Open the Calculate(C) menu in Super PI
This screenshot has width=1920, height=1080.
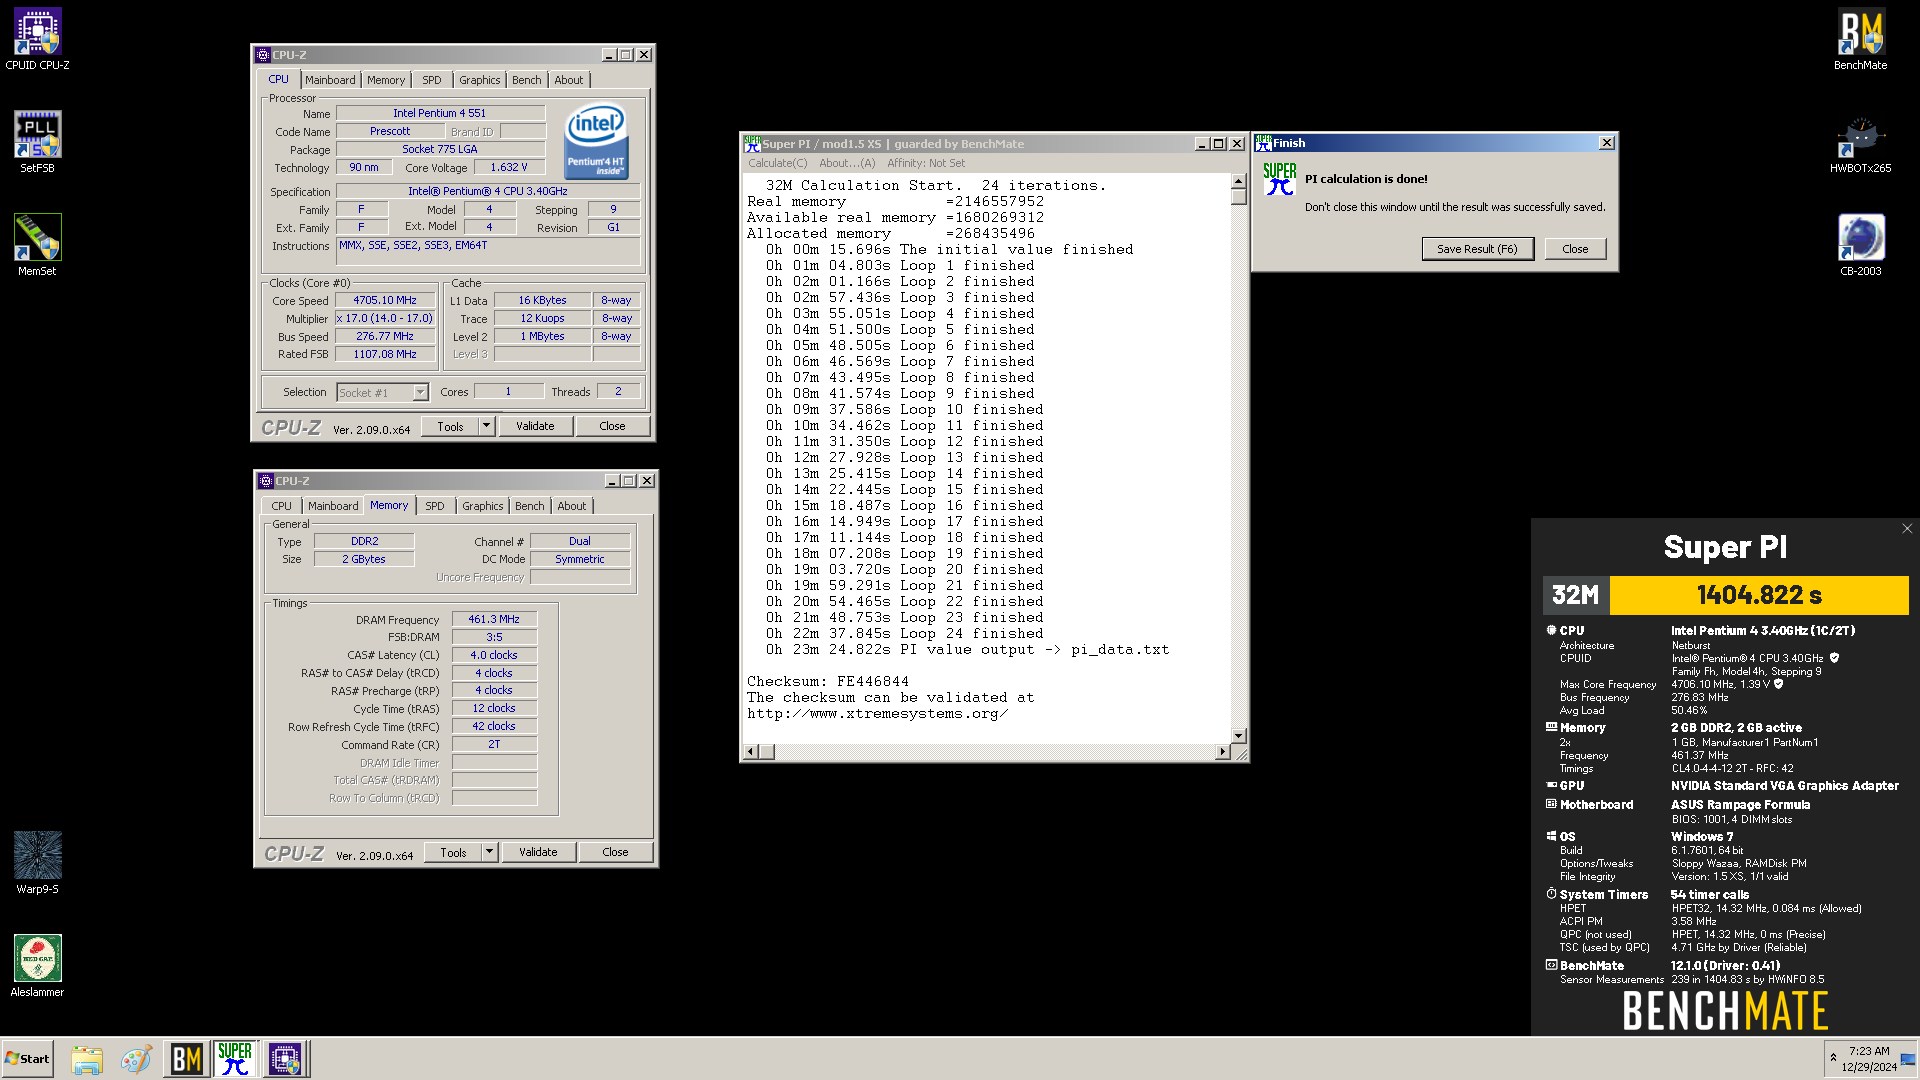[x=777, y=163]
